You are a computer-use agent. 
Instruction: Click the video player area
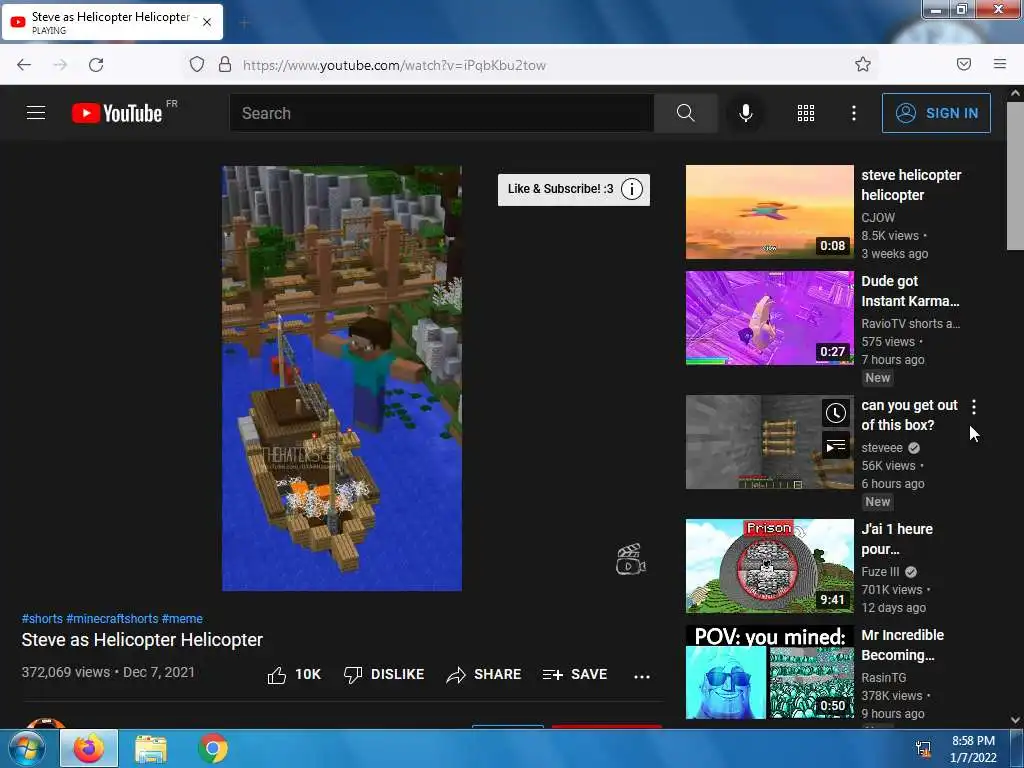342,378
